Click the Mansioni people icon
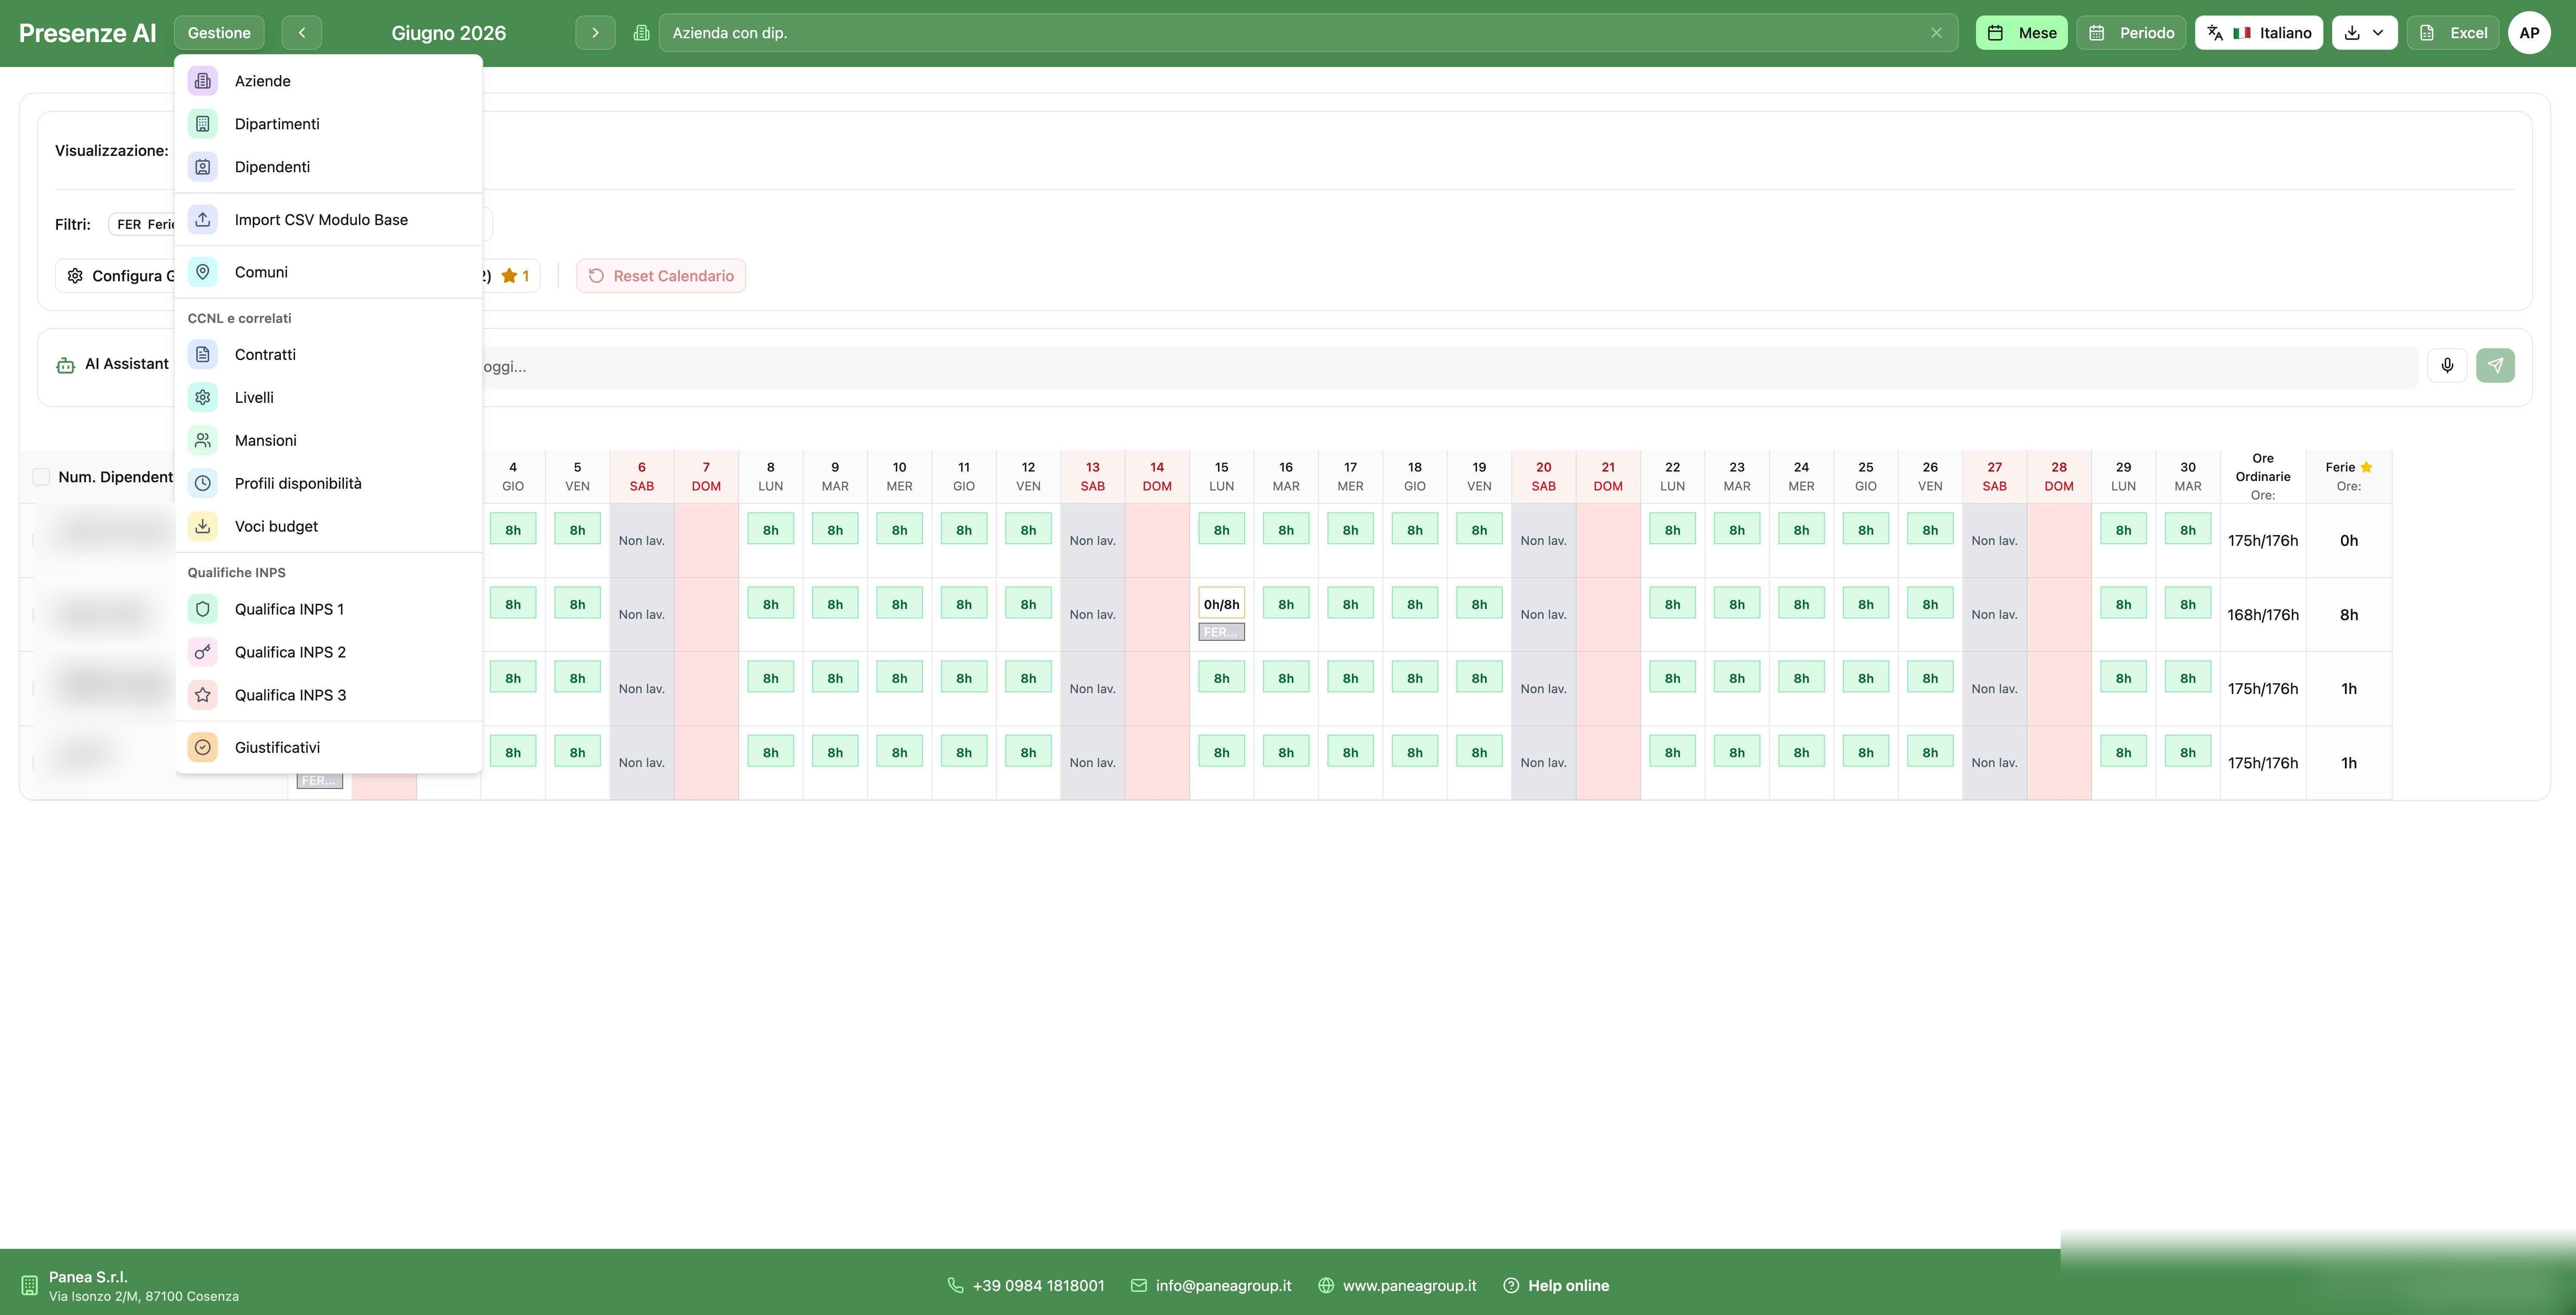 click(203, 441)
